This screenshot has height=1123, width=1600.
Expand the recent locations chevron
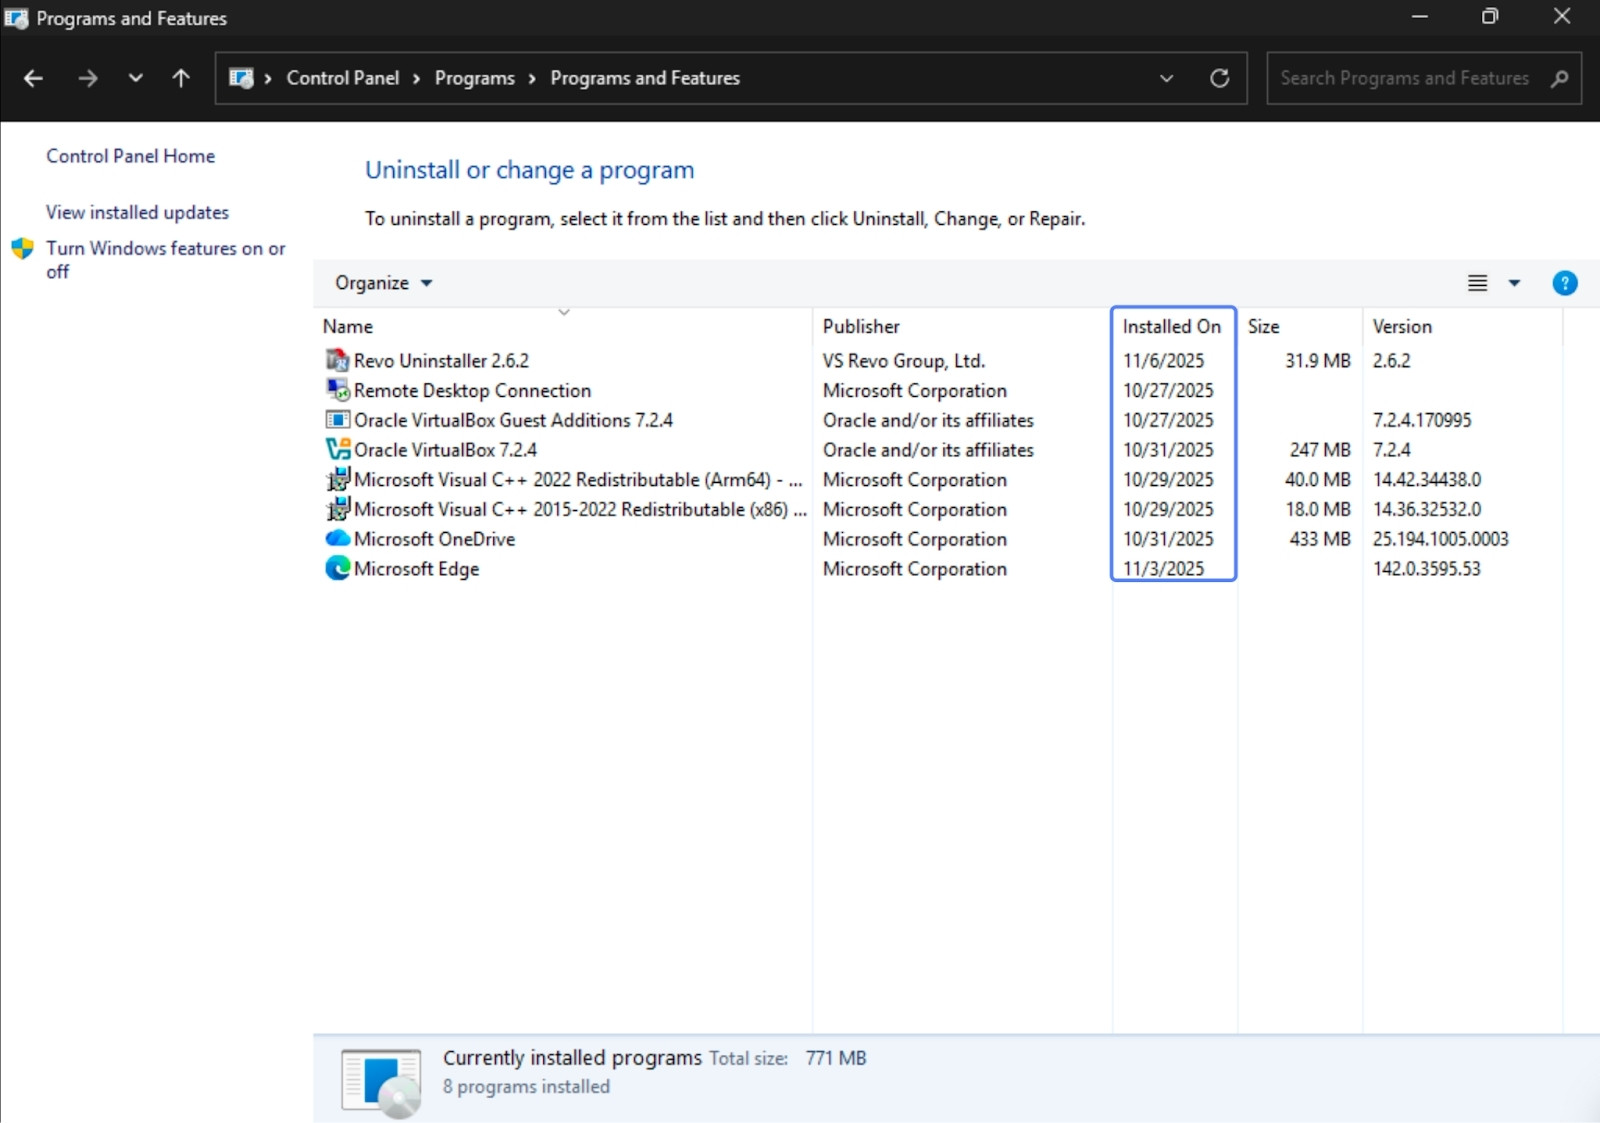[x=135, y=78]
